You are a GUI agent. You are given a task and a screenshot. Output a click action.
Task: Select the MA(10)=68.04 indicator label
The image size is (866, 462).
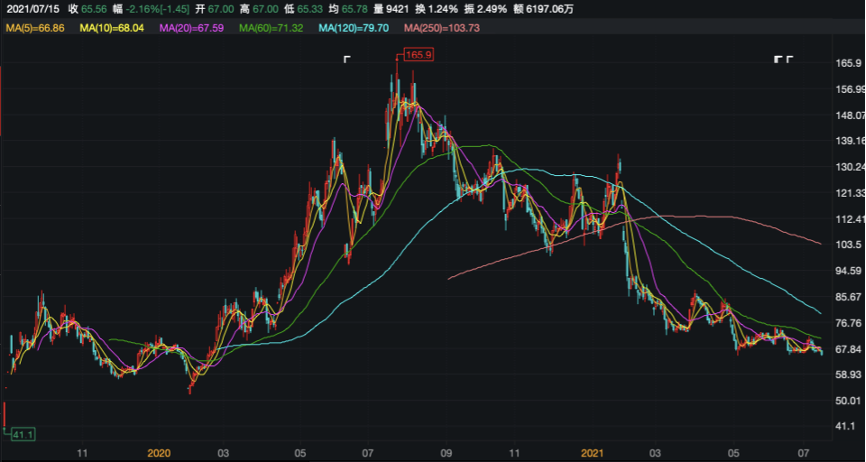(x=112, y=28)
